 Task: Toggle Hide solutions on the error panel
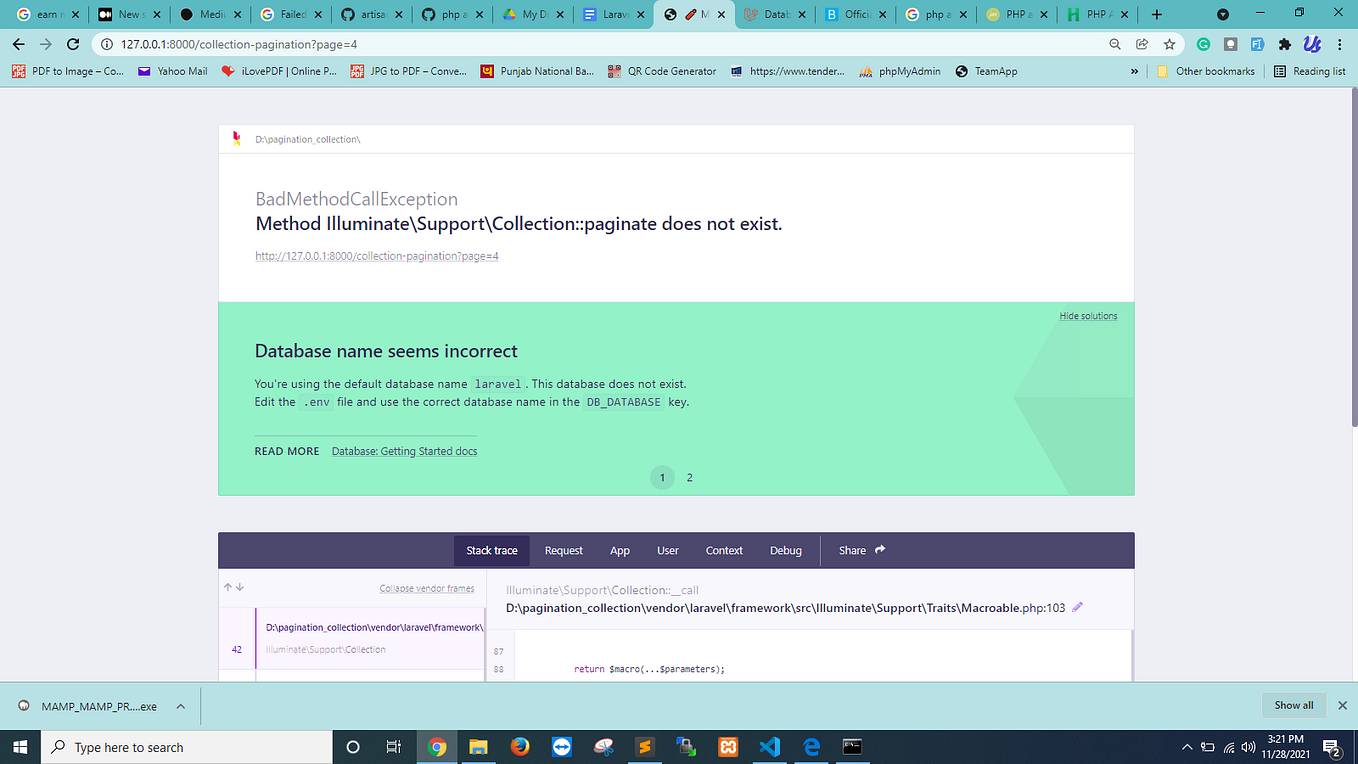pos(1088,315)
